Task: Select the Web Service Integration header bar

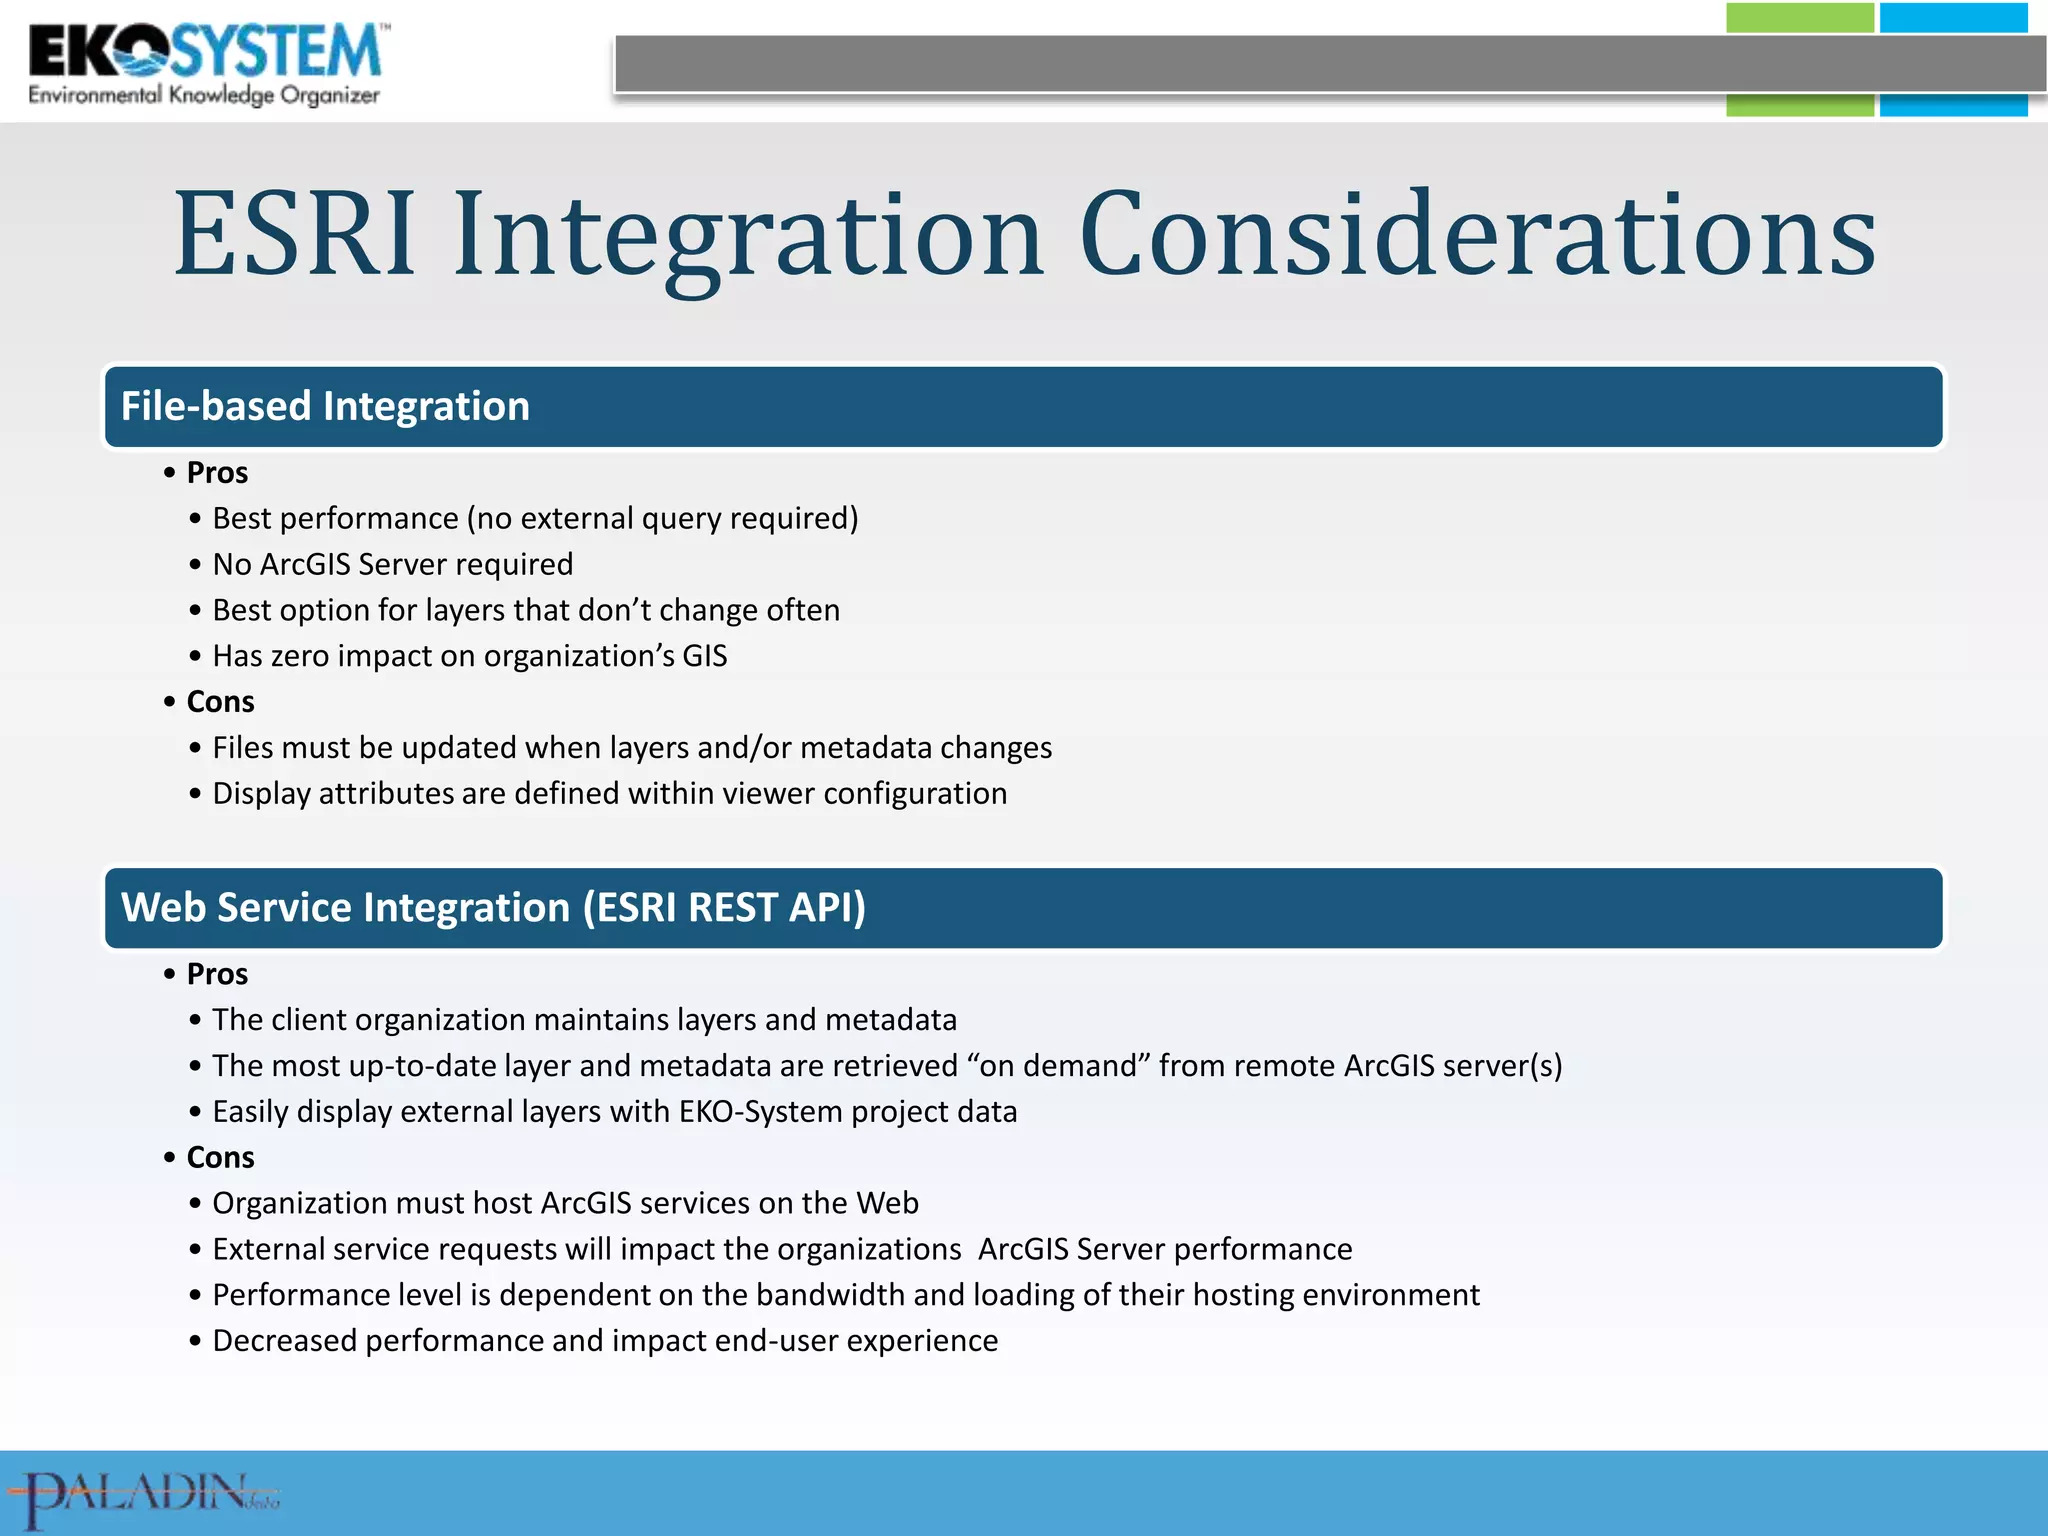Action: point(1023,908)
